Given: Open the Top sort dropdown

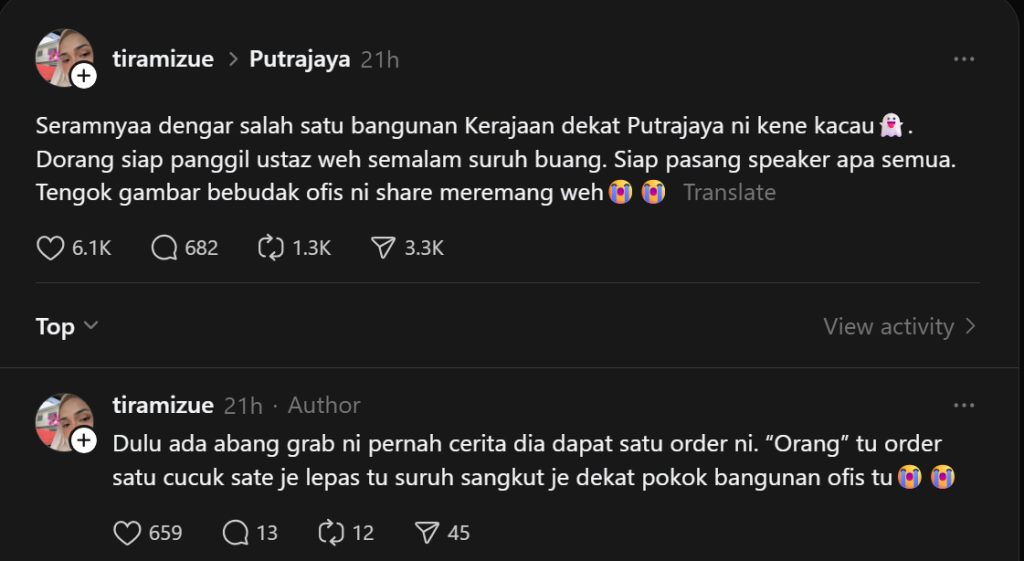Looking at the screenshot, I should pyautogui.click(x=67, y=327).
